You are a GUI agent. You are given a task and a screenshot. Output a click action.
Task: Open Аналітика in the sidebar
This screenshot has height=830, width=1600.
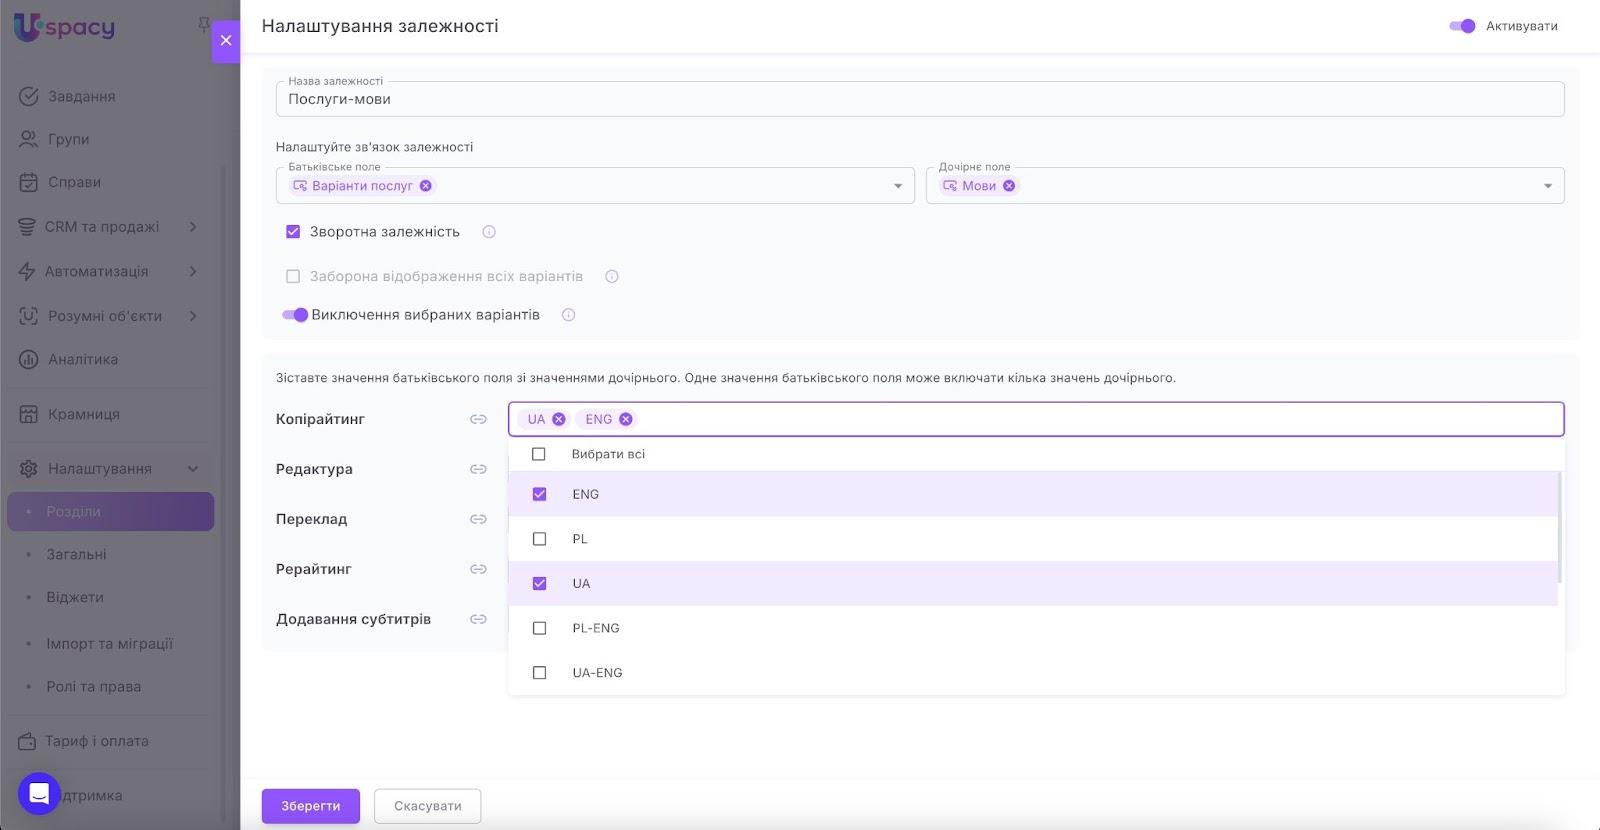pos(83,360)
